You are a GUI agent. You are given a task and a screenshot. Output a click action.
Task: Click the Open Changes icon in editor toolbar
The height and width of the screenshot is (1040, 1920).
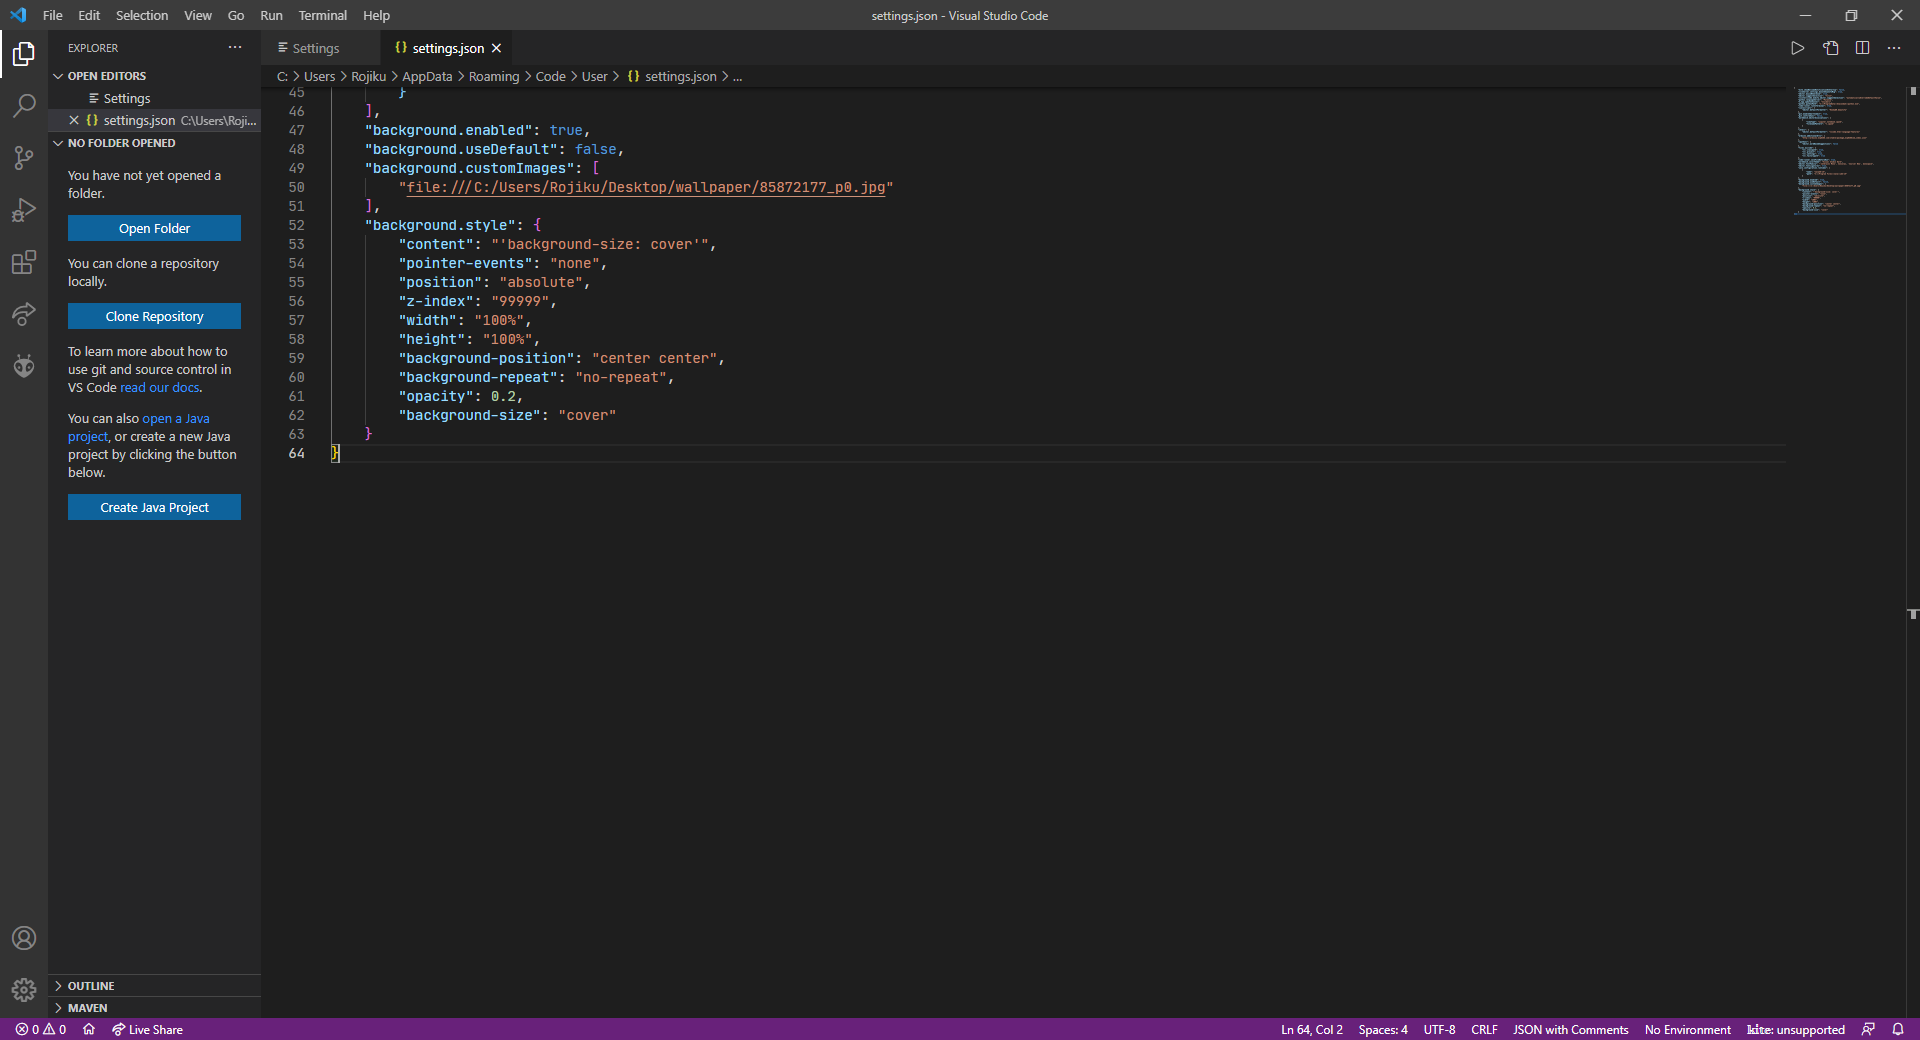point(1830,48)
